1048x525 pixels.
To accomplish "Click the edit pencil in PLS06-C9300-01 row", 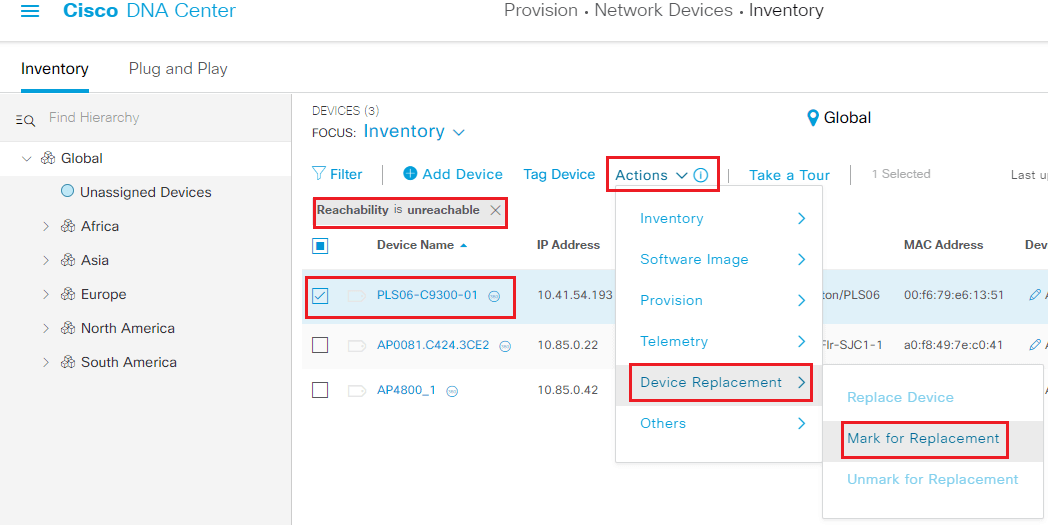I will pos(1035,295).
